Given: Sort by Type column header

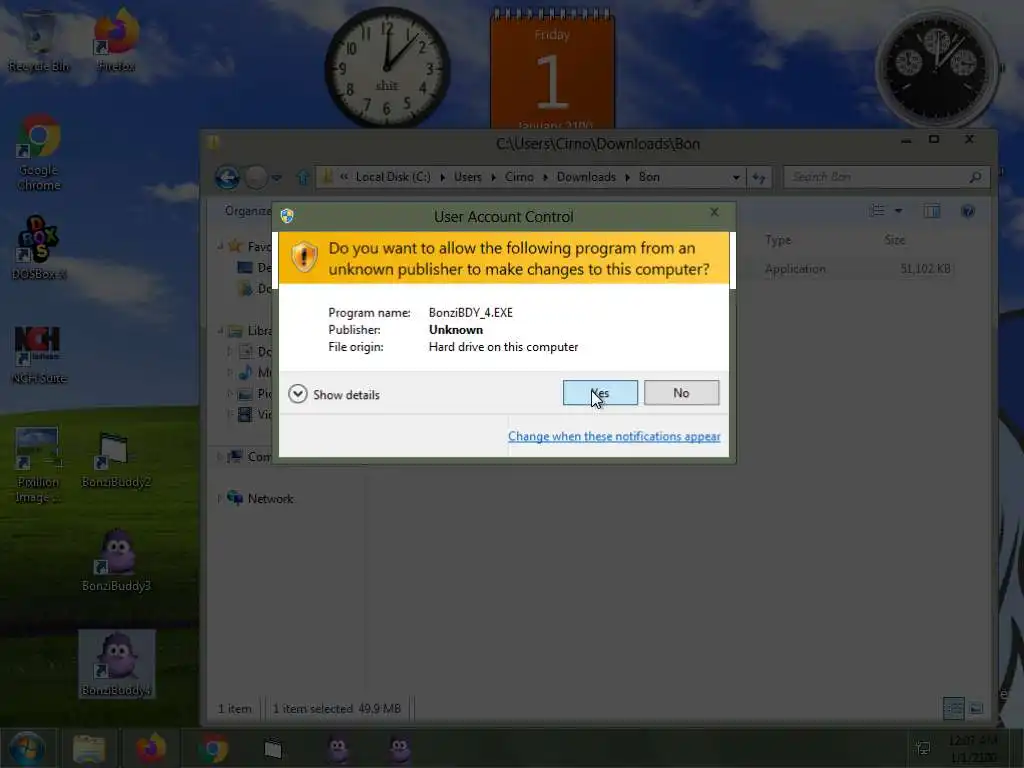Looking at the screenshot, I should click(778, 240).
